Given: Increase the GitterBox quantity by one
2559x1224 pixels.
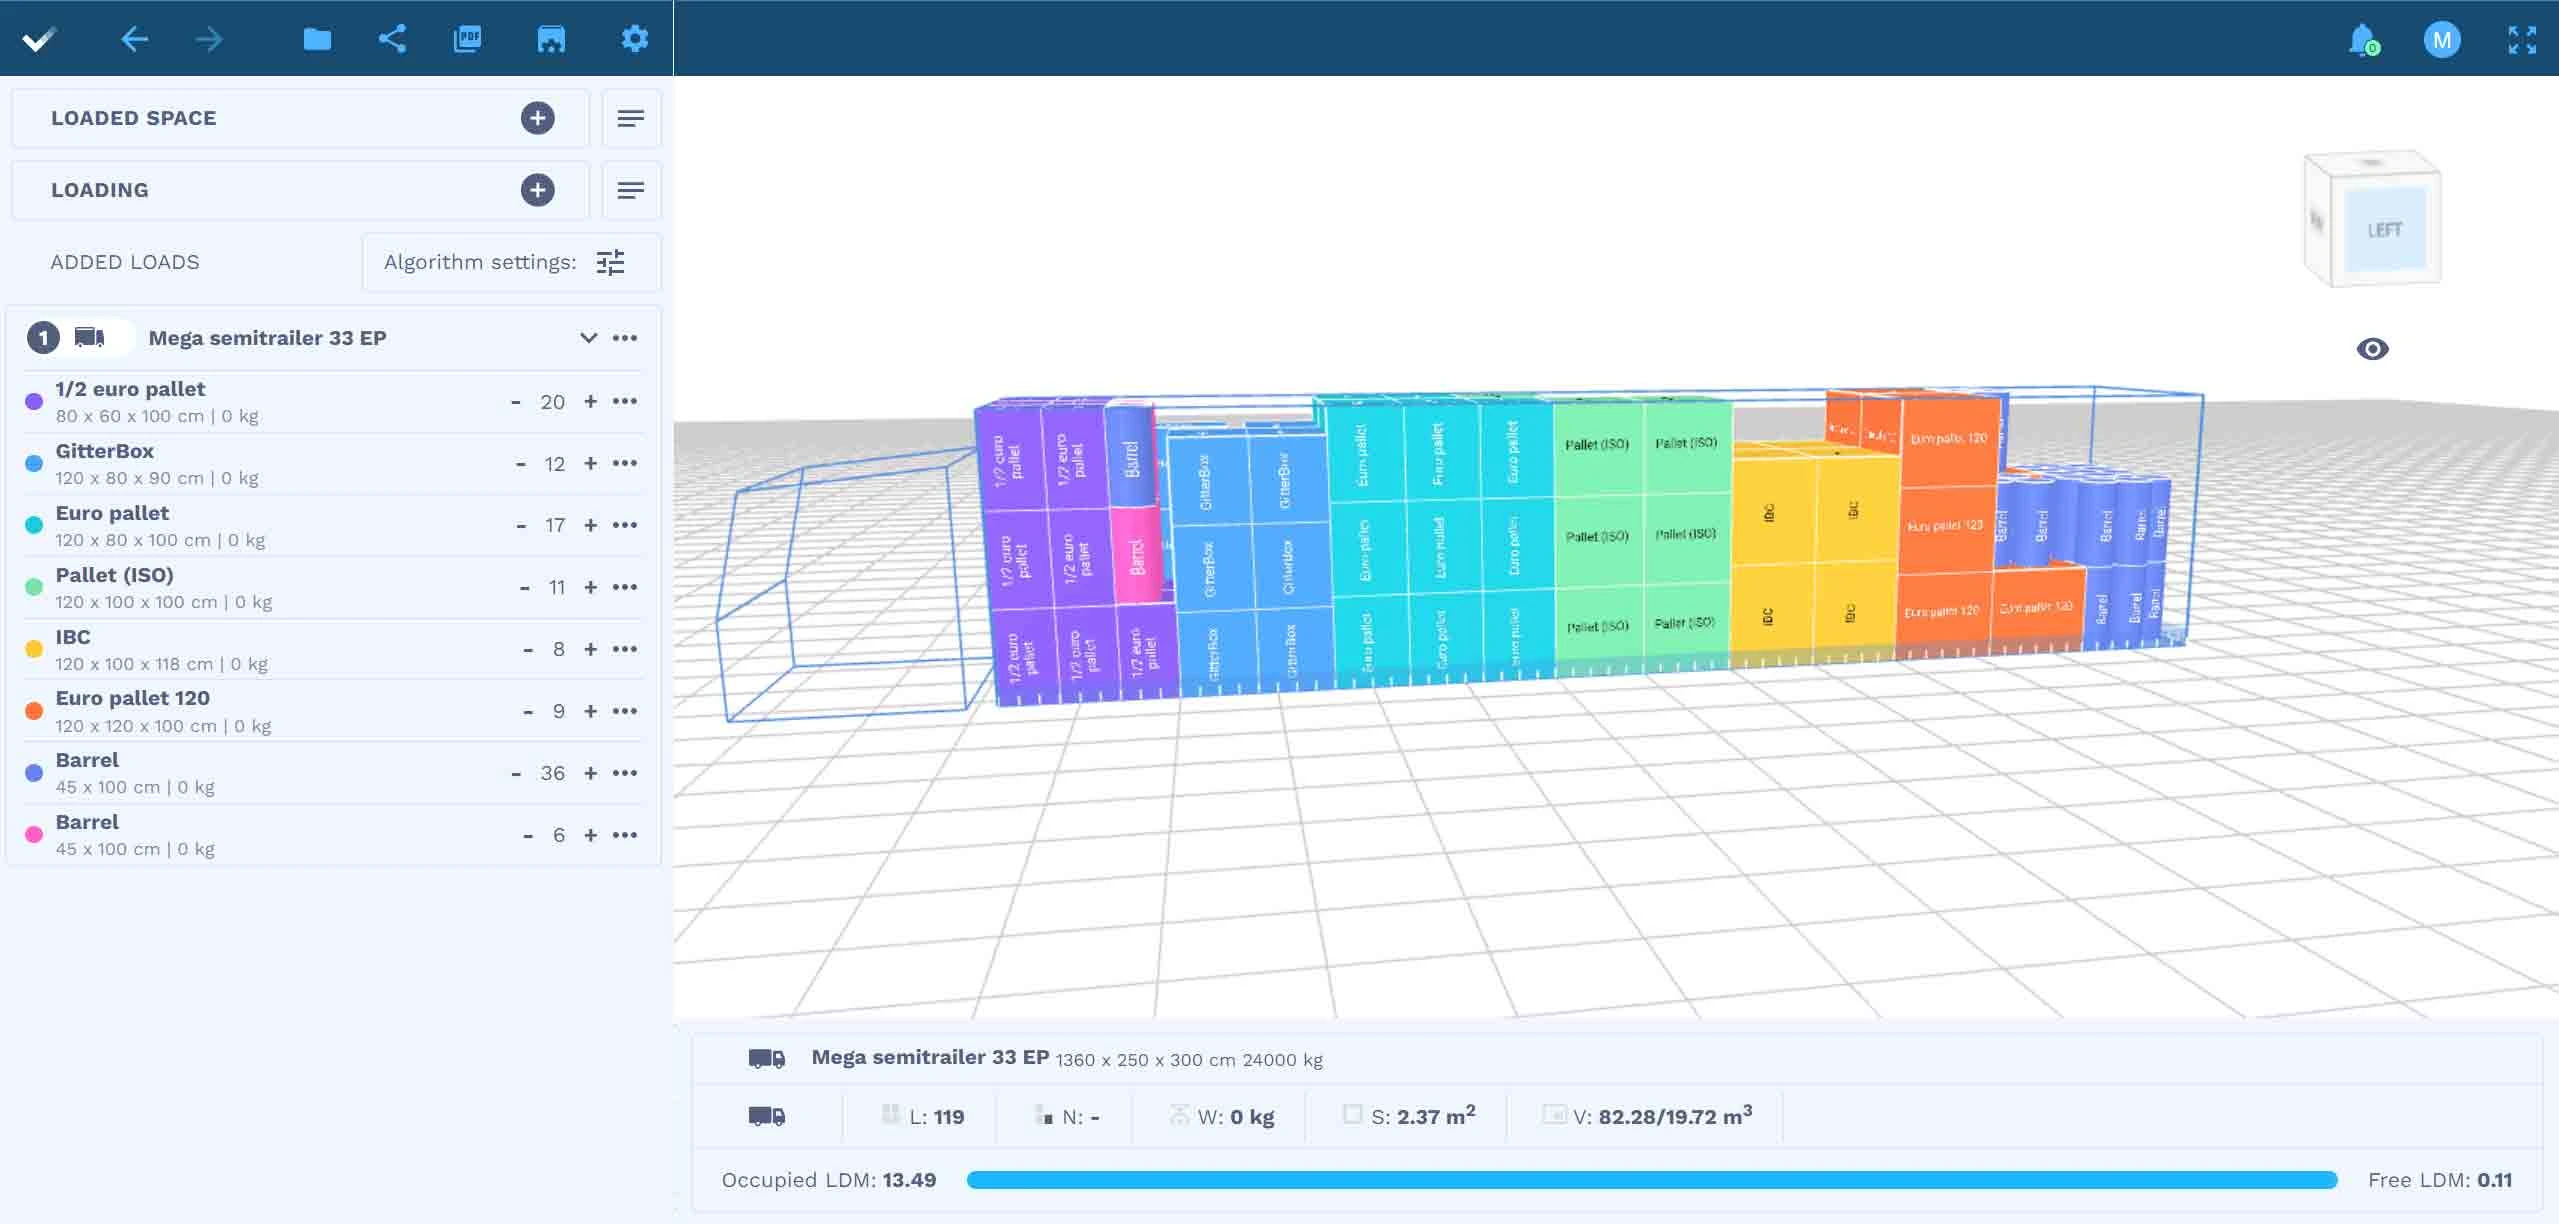Looking at the screenshot, I should click(x=590, y=464).
